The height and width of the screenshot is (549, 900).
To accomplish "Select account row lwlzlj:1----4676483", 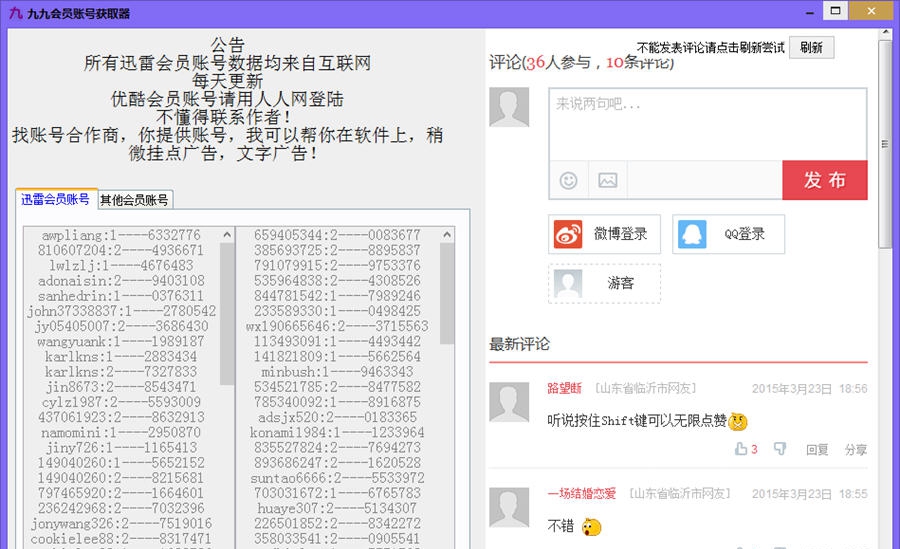I will (x=121, y=265).
